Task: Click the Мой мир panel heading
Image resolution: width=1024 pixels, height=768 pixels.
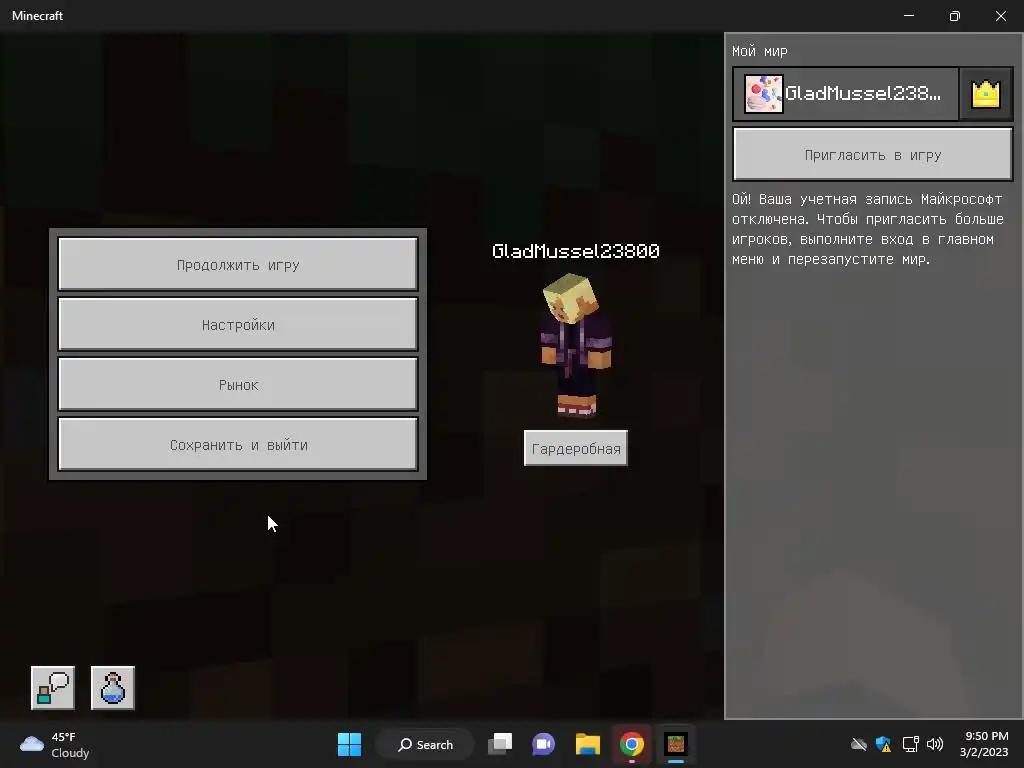Action: click(x=760, y=51)
